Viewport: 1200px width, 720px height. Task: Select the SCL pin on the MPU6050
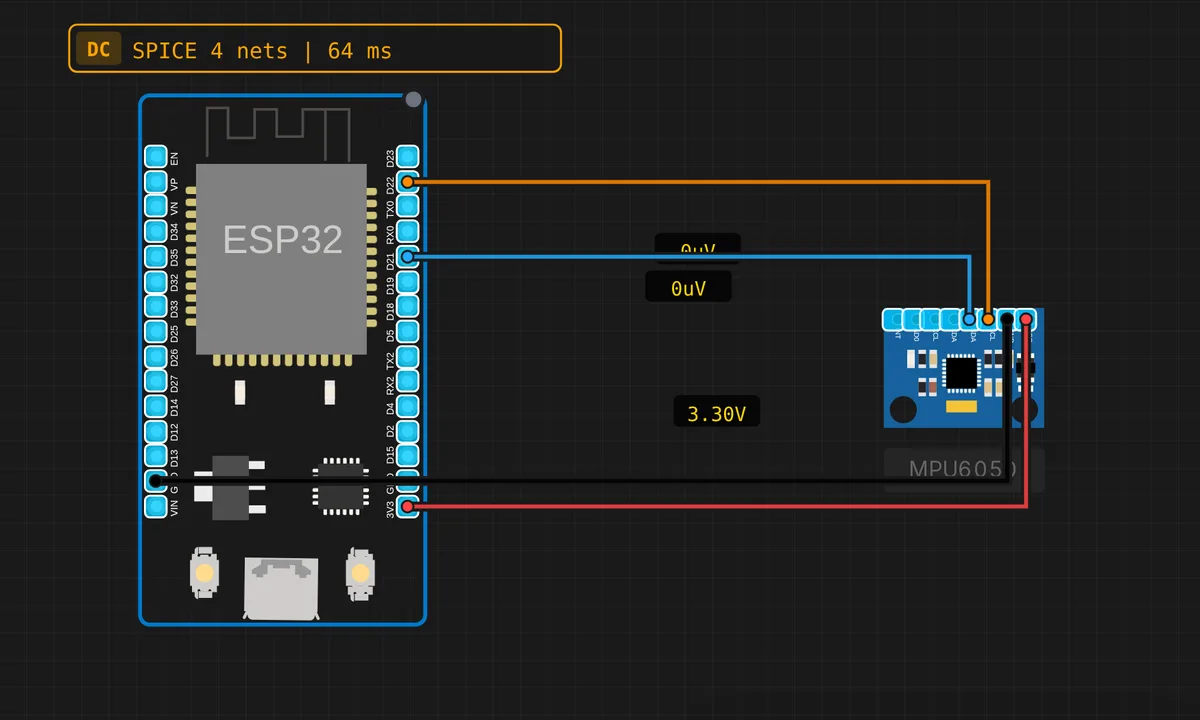[988, 319]
